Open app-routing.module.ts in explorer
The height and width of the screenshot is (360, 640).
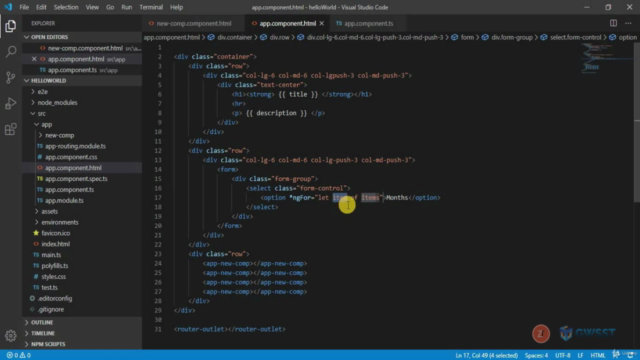click(x=75, y=146)
